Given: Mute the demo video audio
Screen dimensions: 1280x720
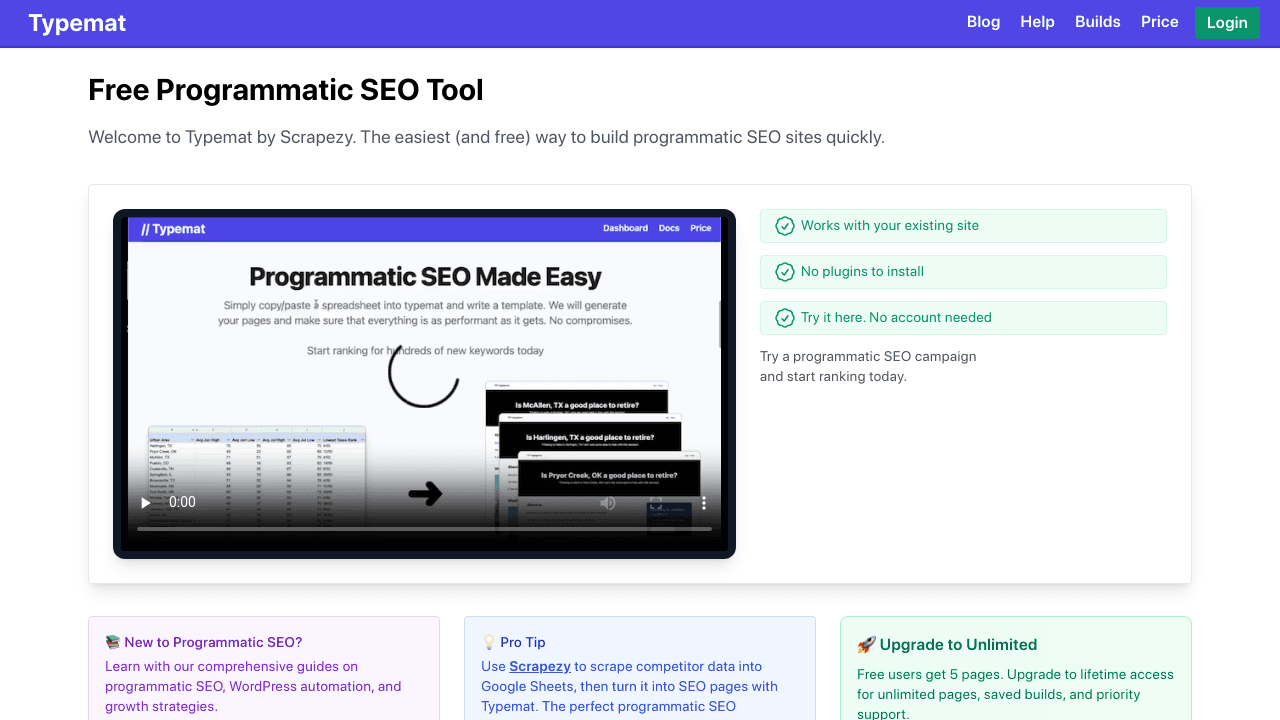Looking at the screenshot, I should coord(607,502).
